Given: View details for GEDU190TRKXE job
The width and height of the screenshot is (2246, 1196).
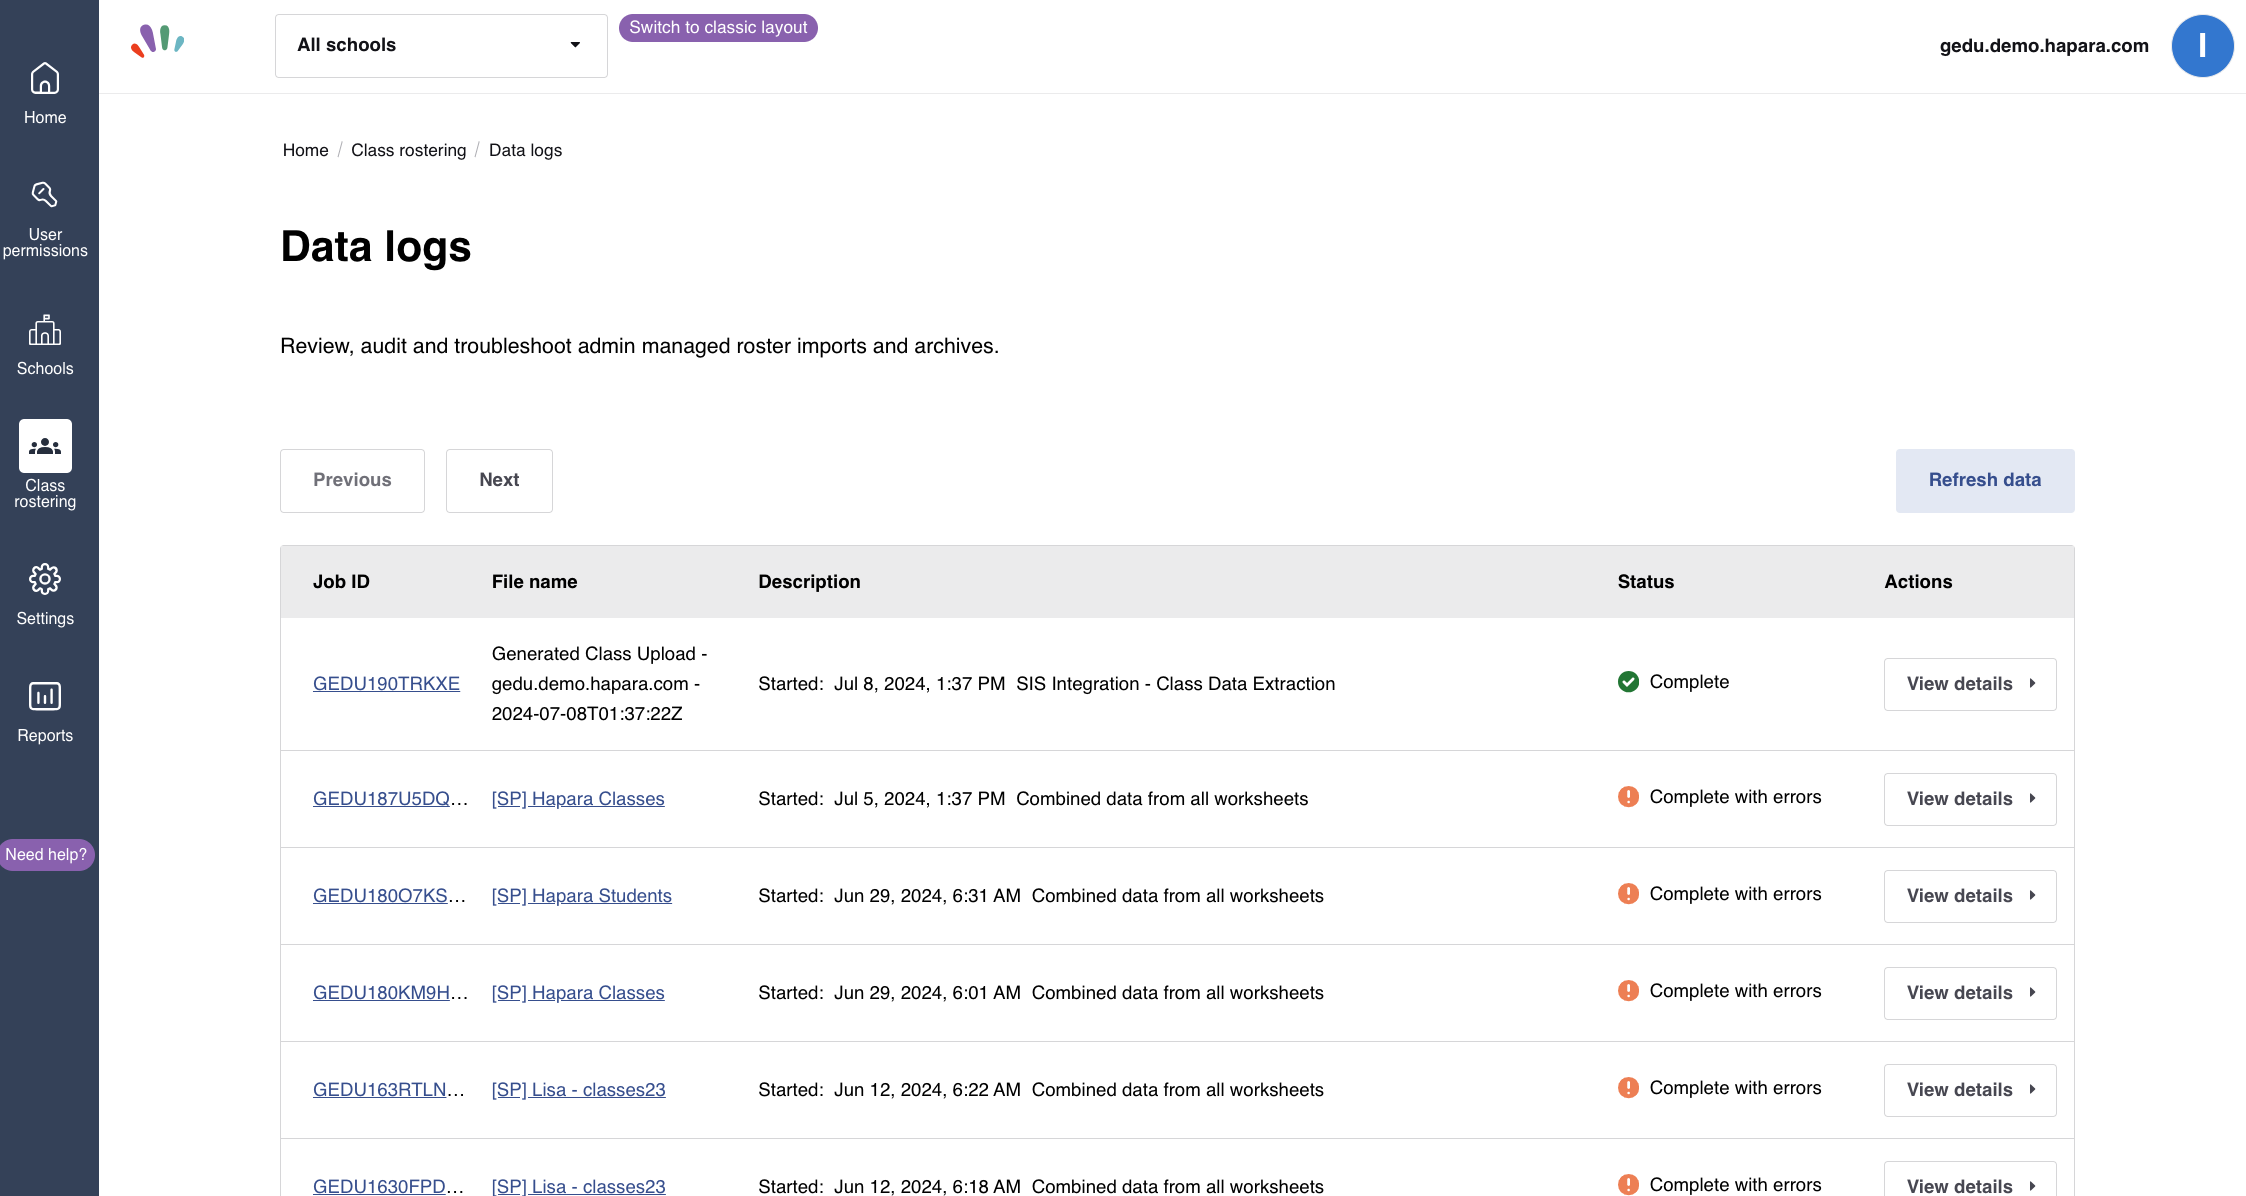Looking at the screenshot, I should [x=1970, y=684].
